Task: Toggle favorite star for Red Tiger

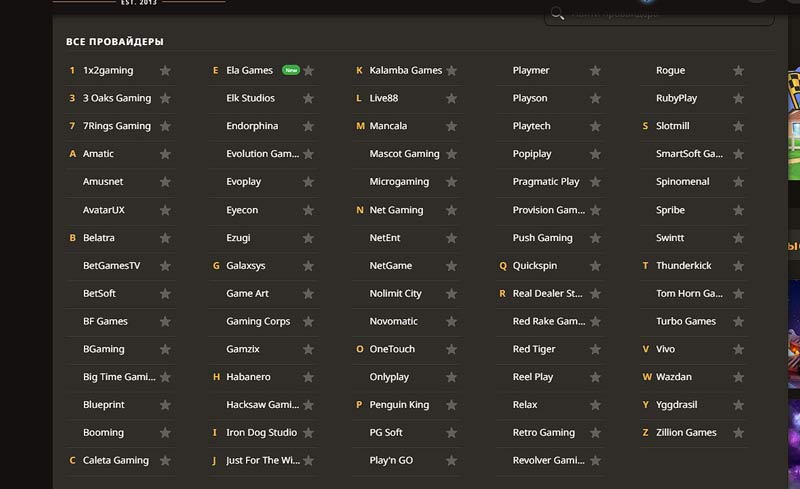Action: (595, 349)
